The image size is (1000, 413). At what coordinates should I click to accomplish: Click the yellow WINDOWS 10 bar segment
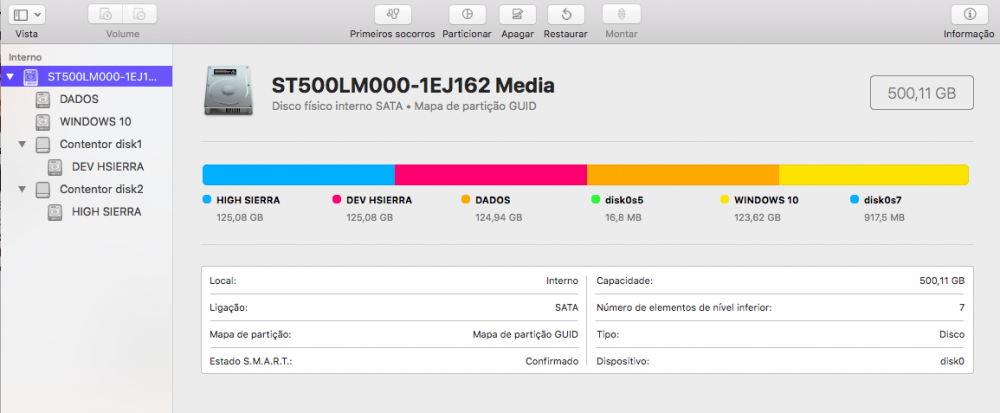874,175
